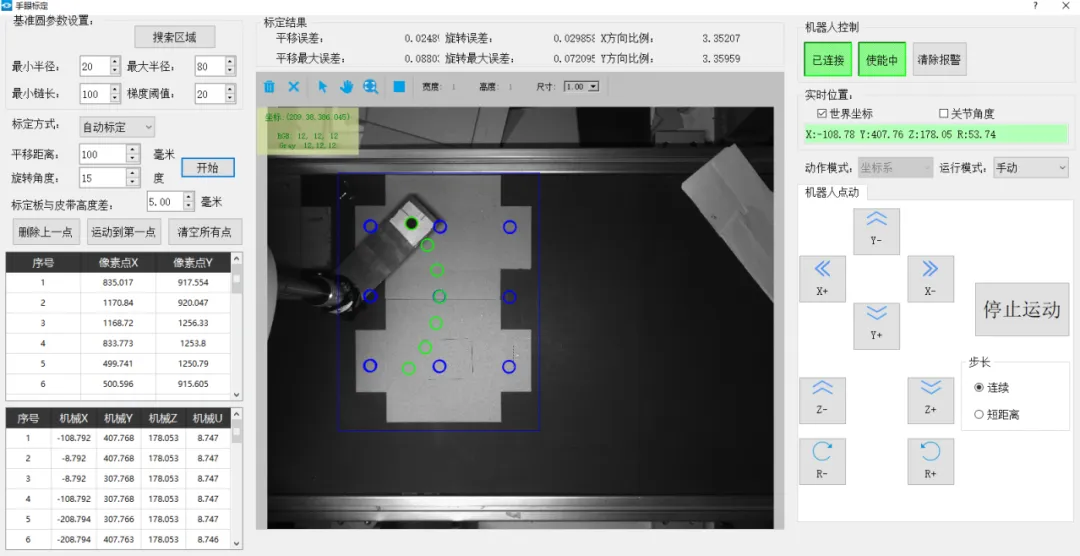The width and height of the screenshot is (1080, 556).
Task: Click the blue X clear icon
Action: (293, 87)
